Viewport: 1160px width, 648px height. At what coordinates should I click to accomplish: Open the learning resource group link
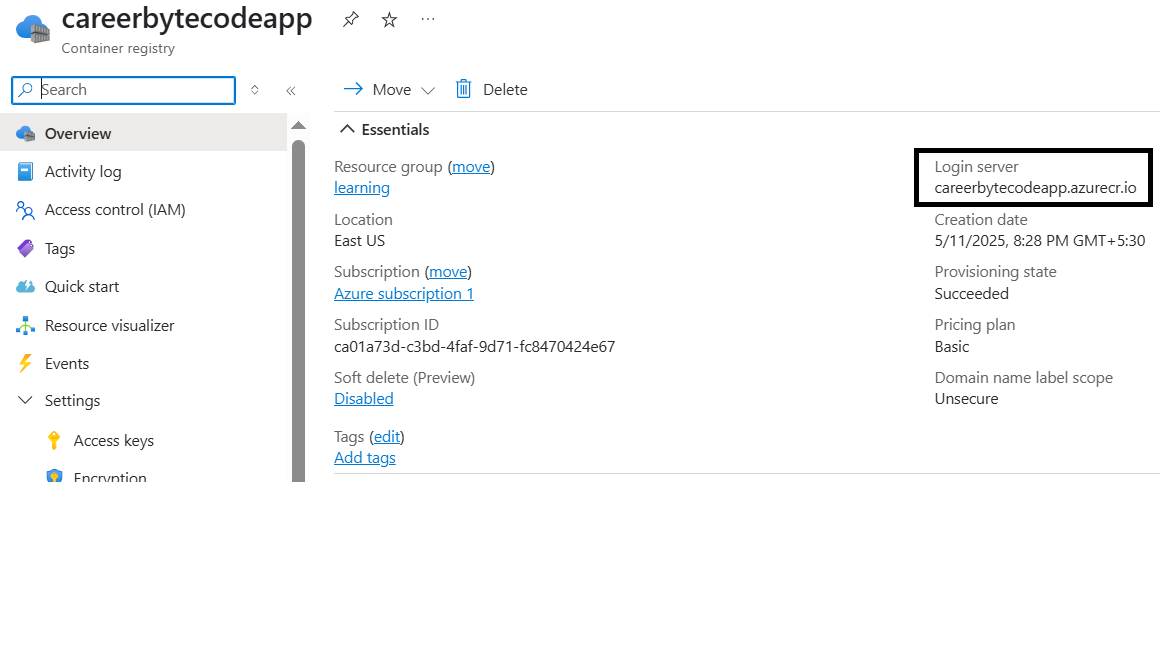(361, 187)
